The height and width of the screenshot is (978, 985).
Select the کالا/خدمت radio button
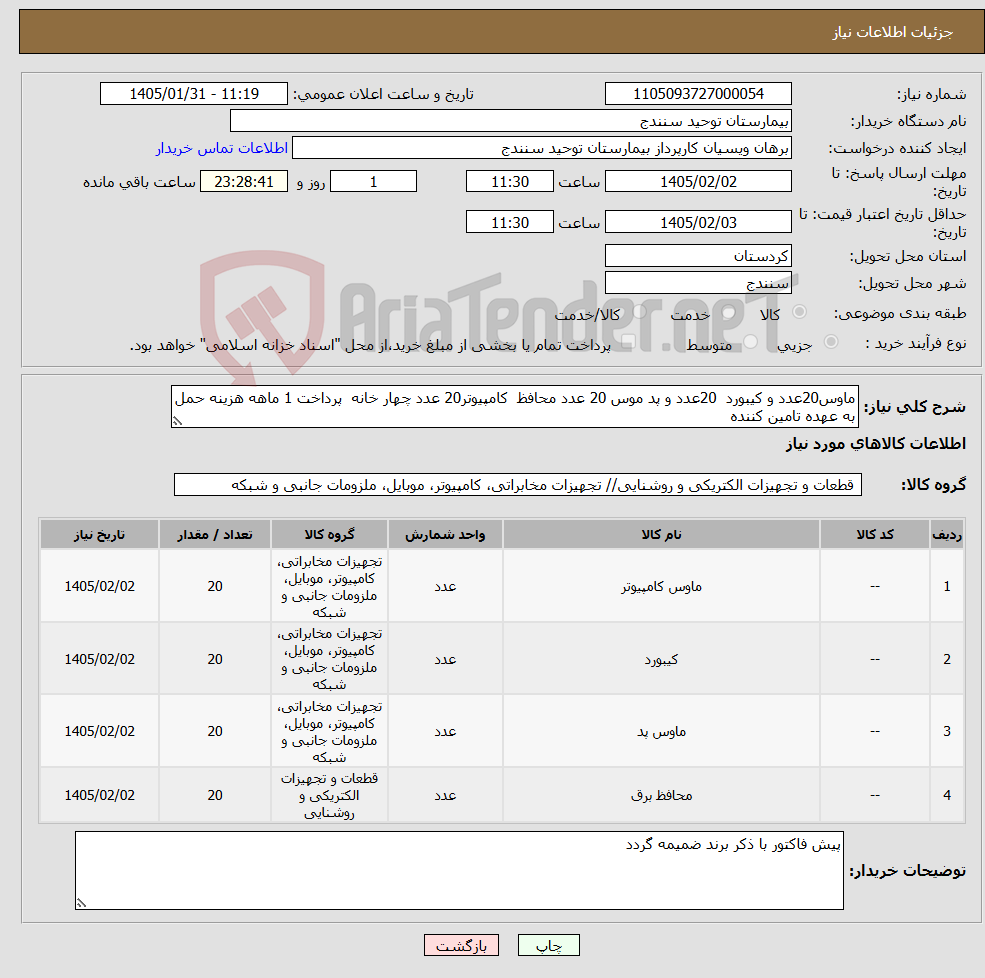640,312
